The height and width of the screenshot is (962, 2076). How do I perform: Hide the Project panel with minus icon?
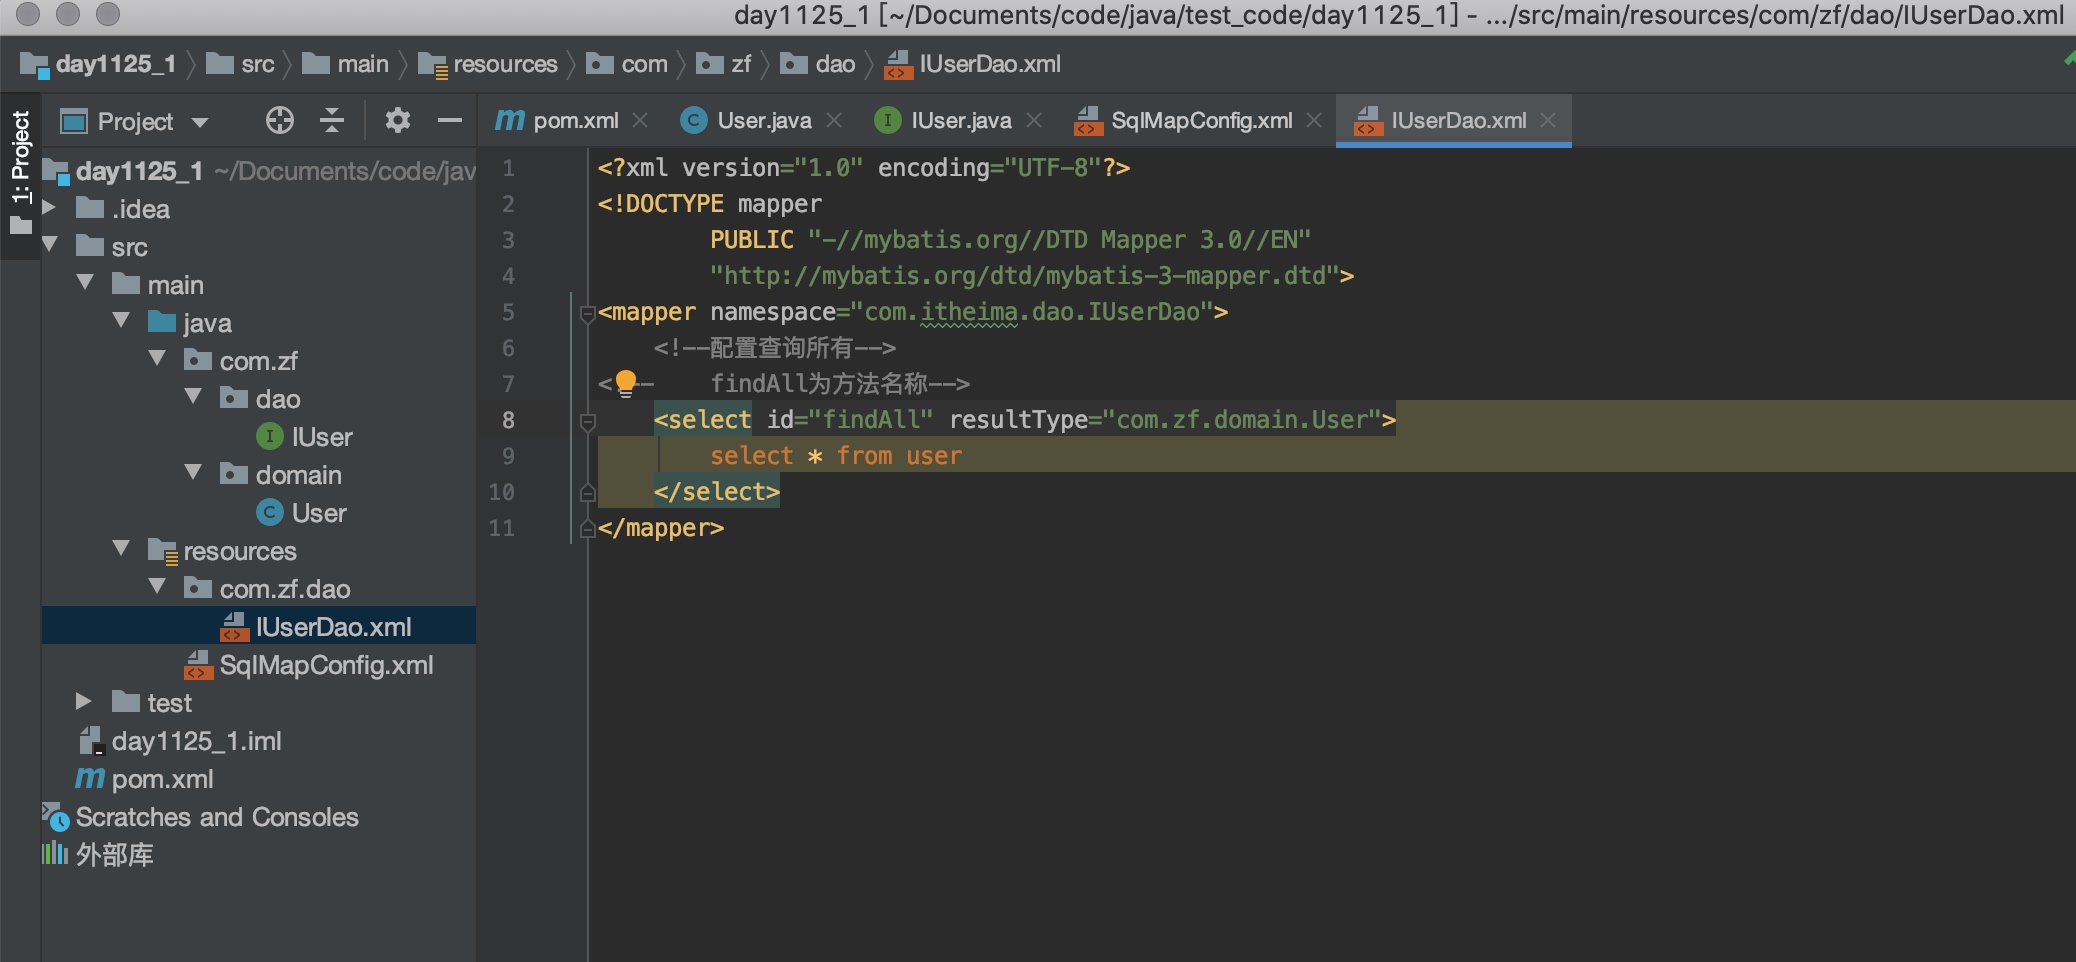[x=450, y=121]
